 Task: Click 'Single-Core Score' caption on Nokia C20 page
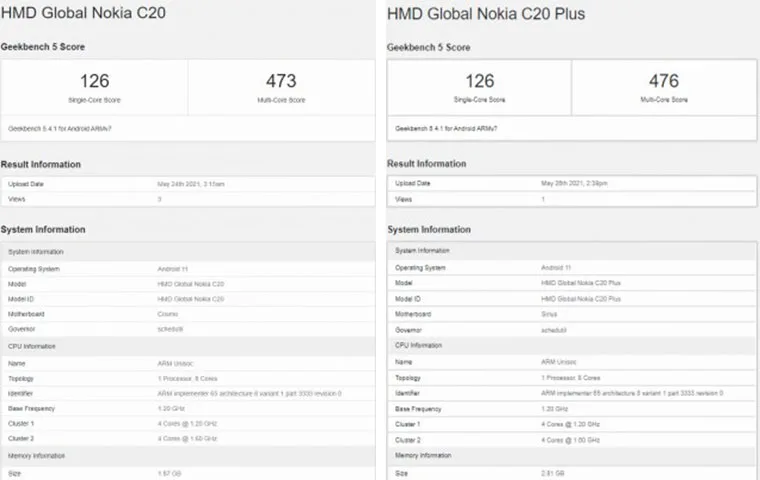click(95, 100)
